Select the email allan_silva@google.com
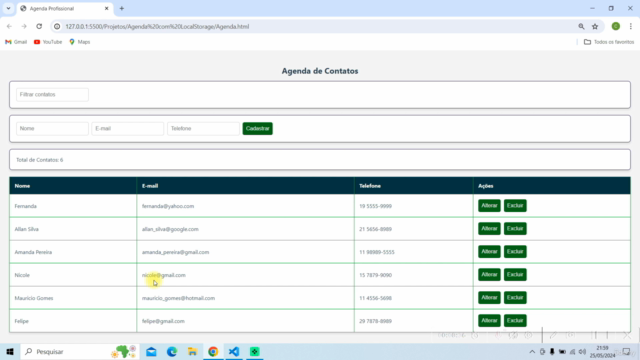The width and height of the screenshot is (640, 360). coord(170,229)
